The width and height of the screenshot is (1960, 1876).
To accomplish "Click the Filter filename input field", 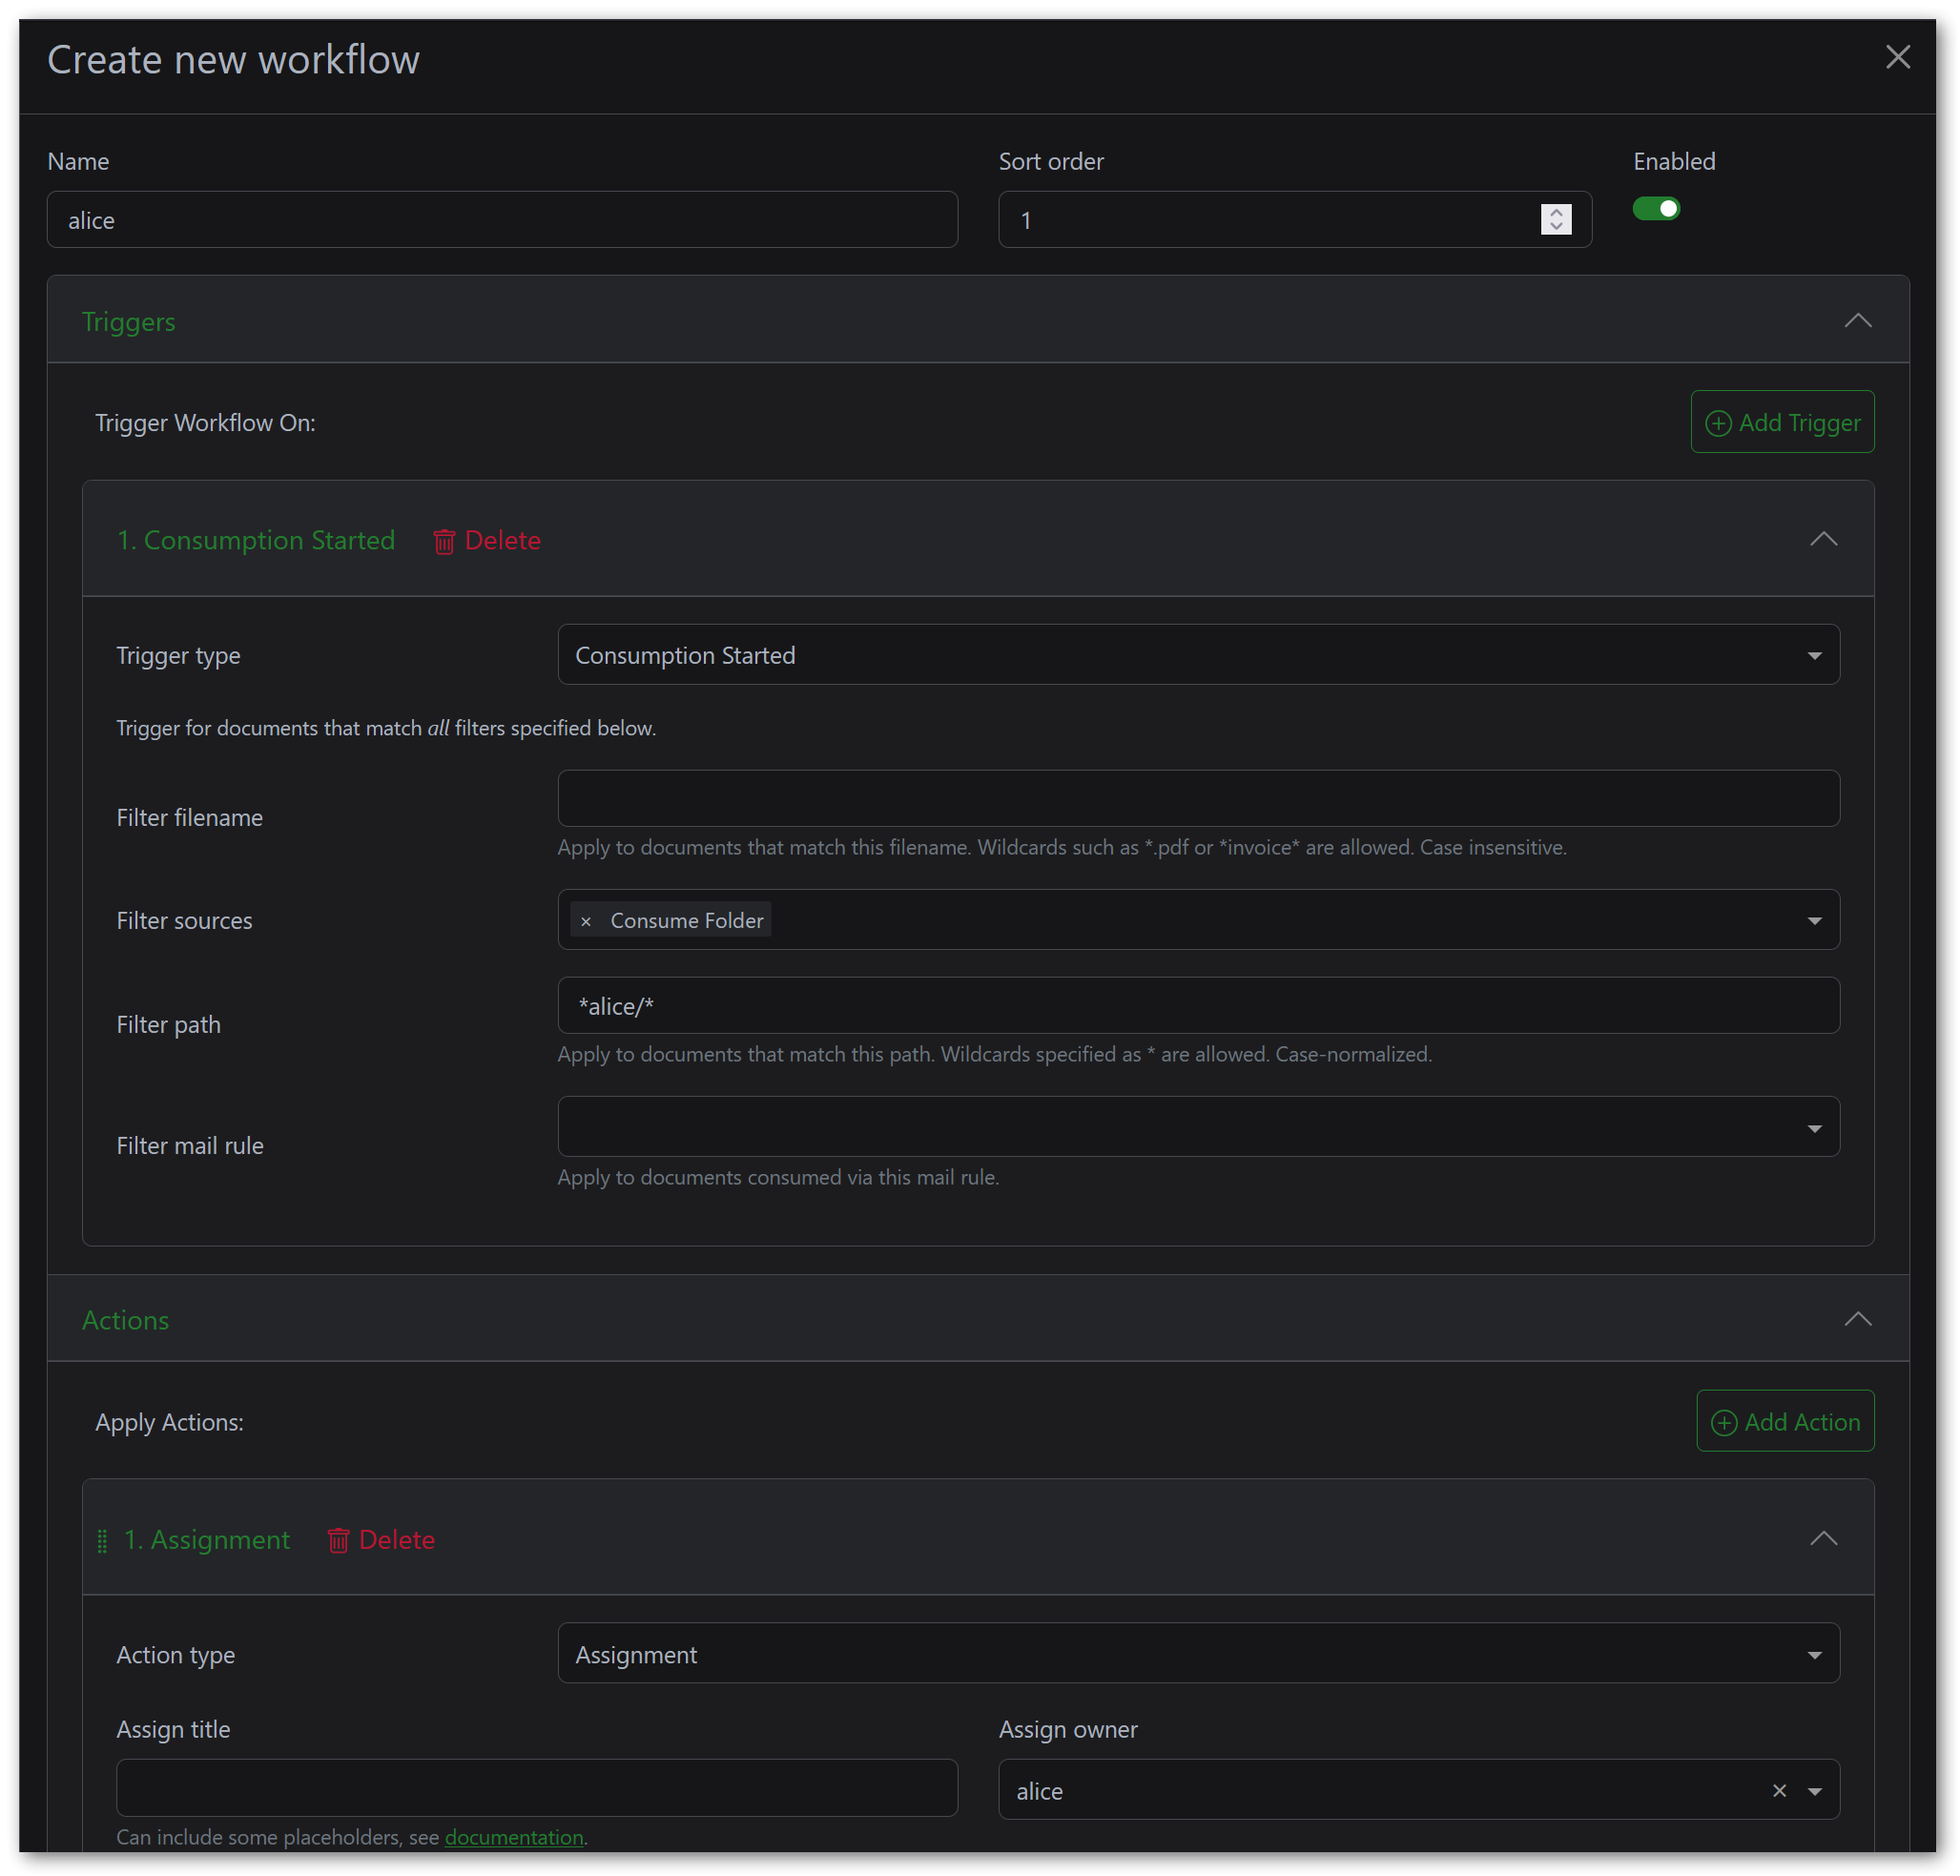I will click(x=1198, y=798).
